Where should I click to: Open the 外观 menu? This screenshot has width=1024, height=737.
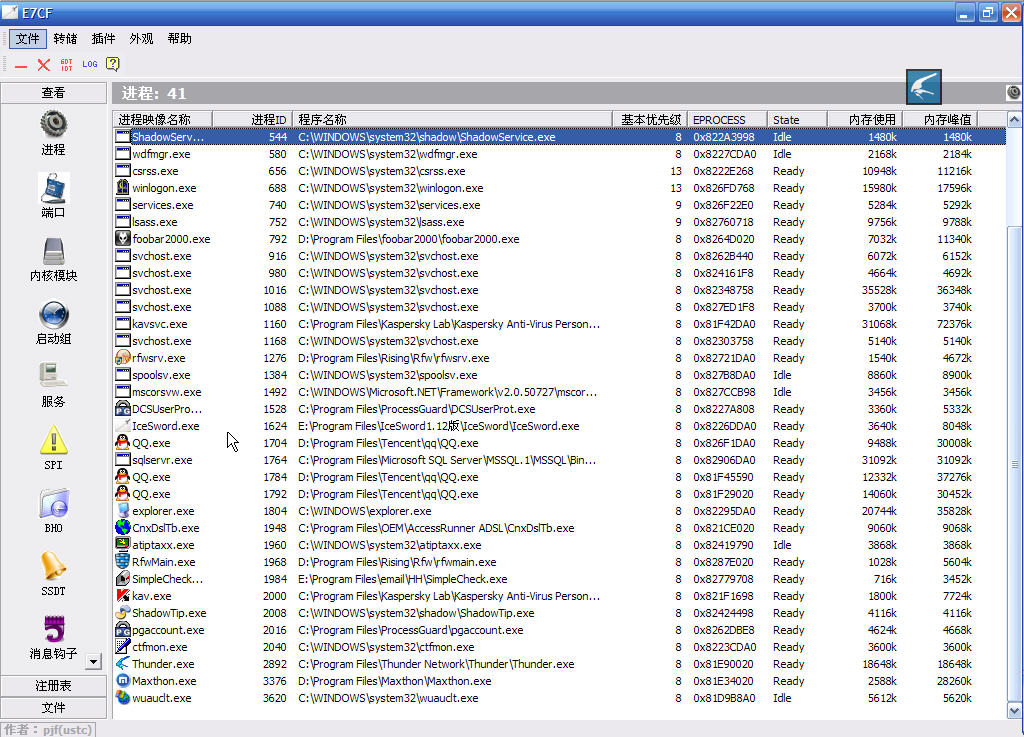click(x=141, y=39)
